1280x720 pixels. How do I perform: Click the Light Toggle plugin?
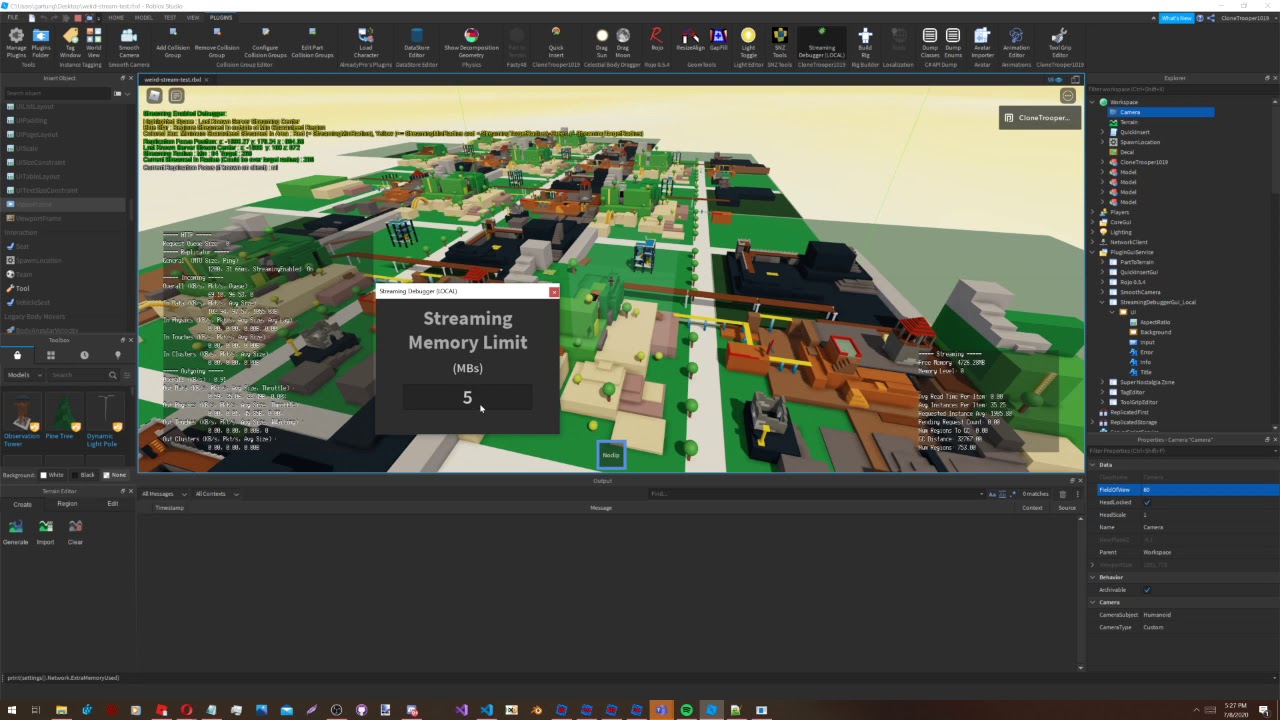748,42
